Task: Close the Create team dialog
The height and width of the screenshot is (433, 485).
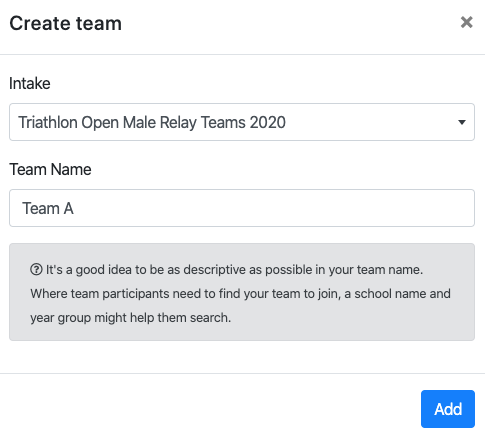Action: tap(466, 23)
